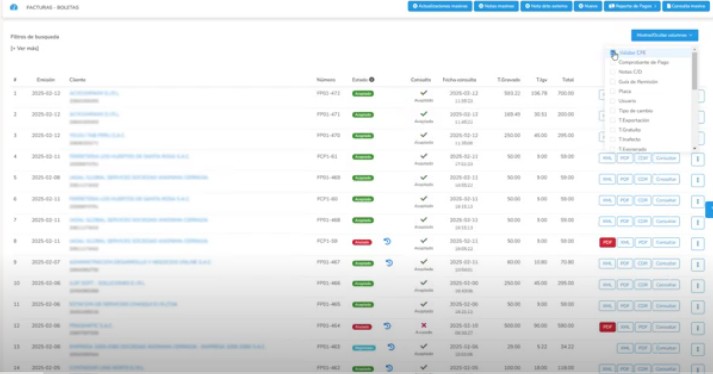Click the retry icon for invoice FP01-463
Viewport: 713px width, 374px height.
pyautogui.click(x=391, y=347)
